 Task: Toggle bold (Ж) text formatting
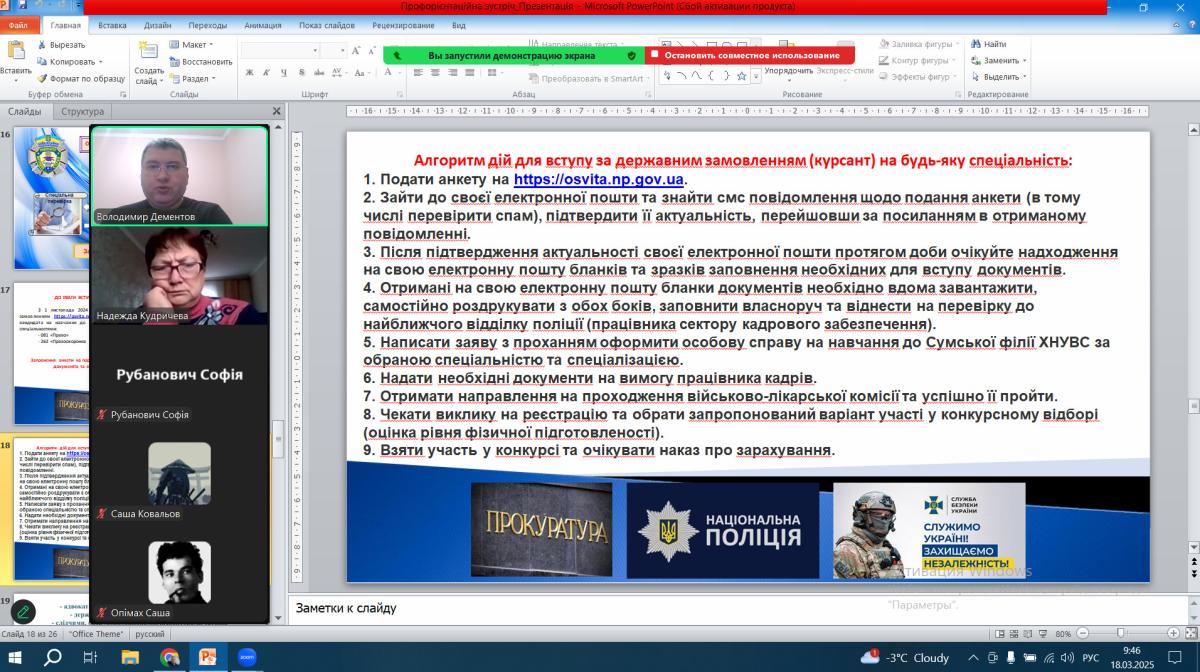tap(250, 72)
